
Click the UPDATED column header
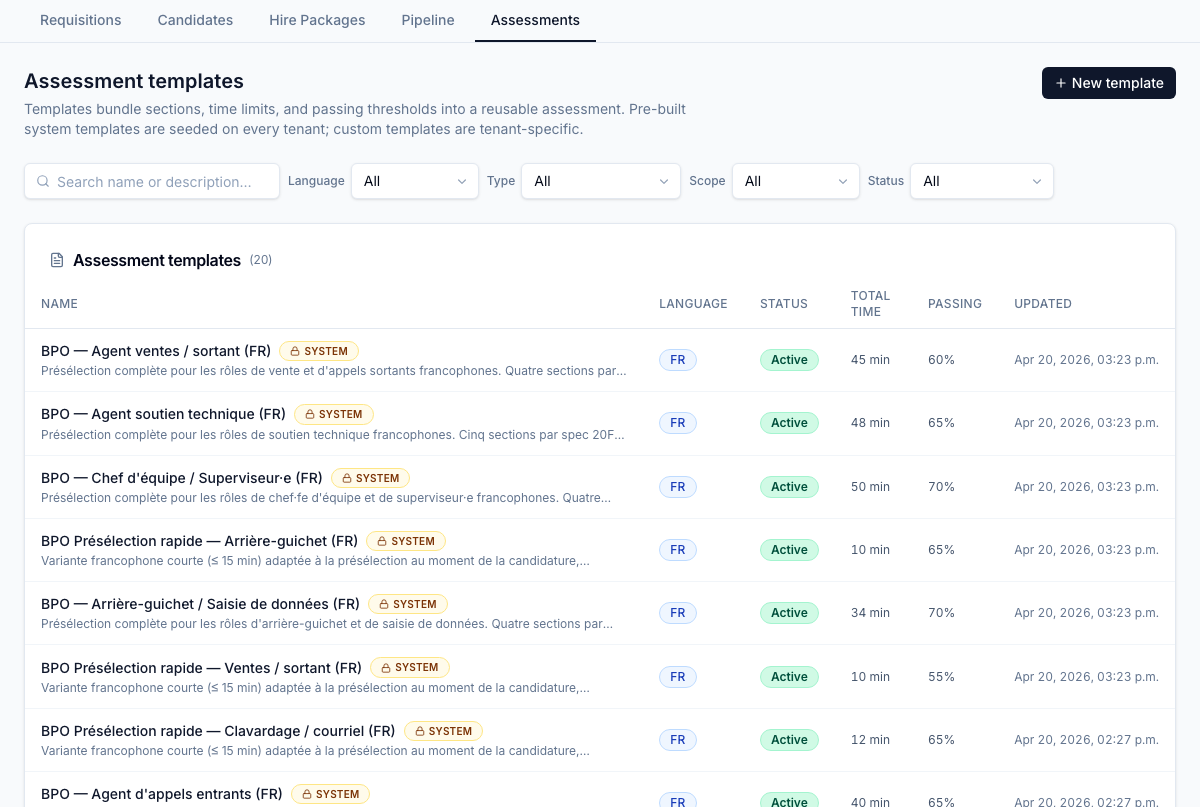click(1043, 304)
